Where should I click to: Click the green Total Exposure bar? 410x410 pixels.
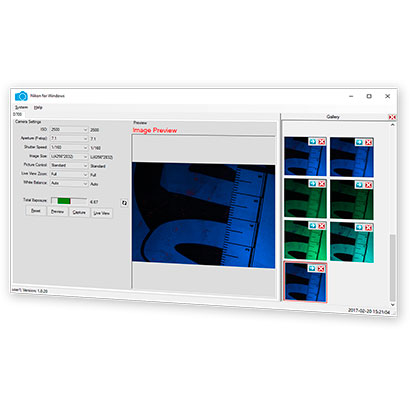64,201
